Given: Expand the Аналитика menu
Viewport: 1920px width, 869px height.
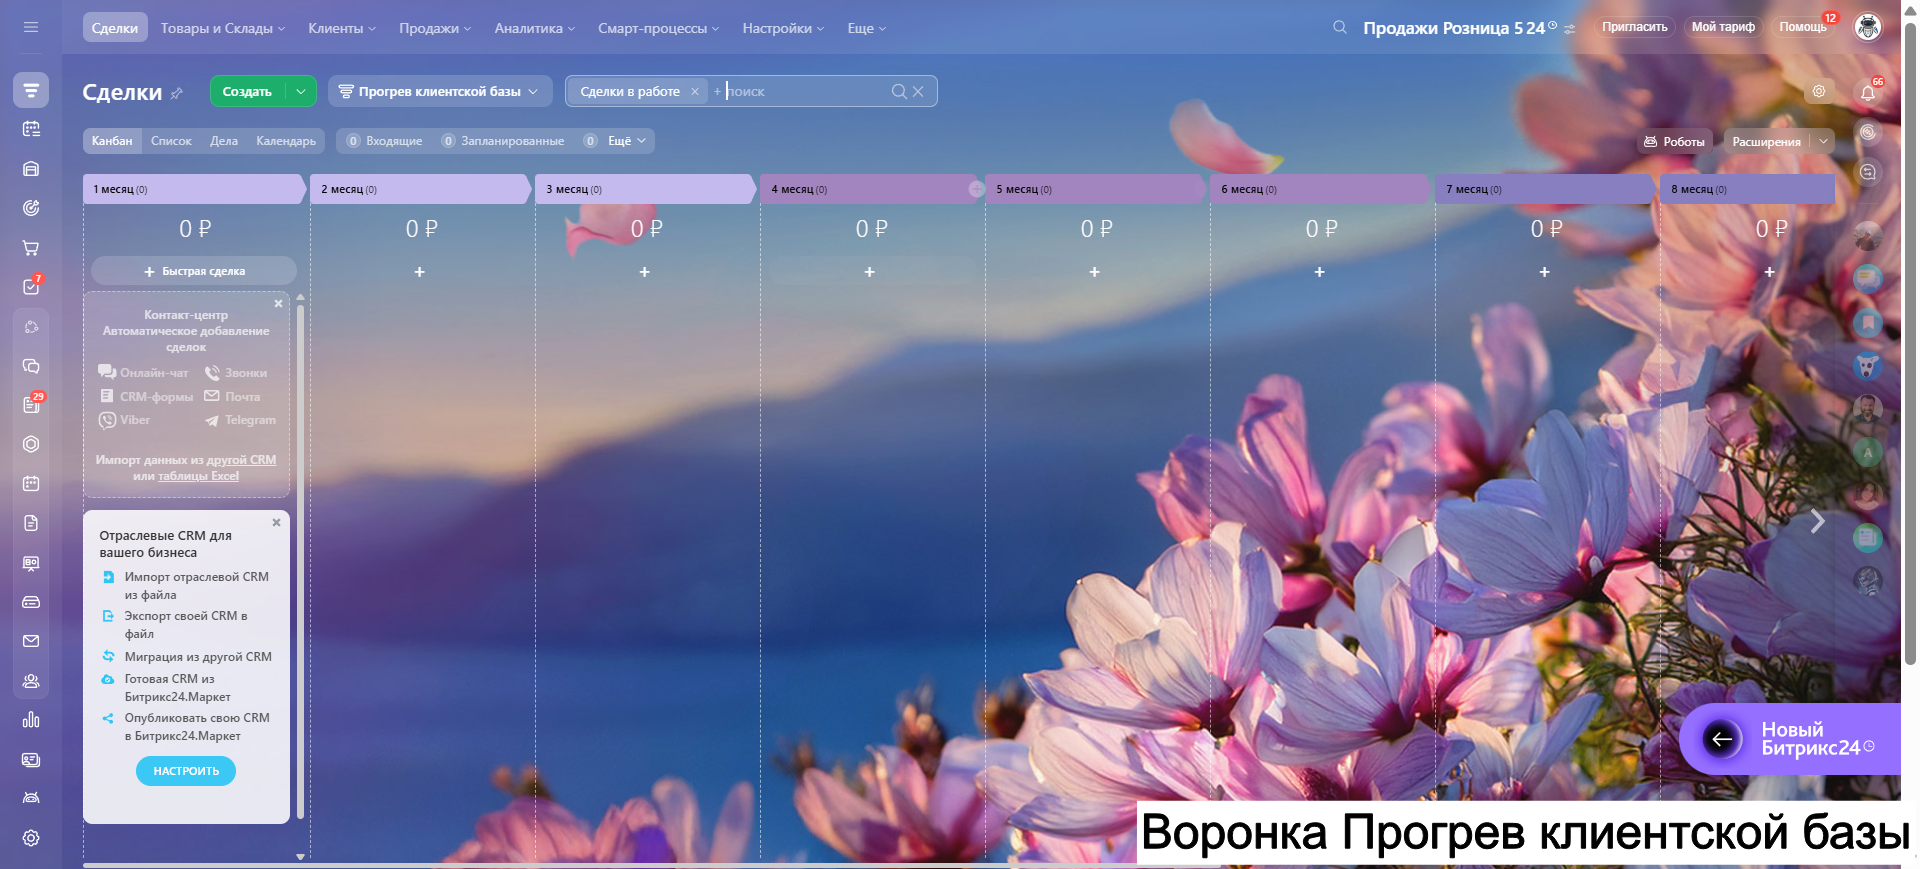Looking at the screenshot, I should coord(534,28).
